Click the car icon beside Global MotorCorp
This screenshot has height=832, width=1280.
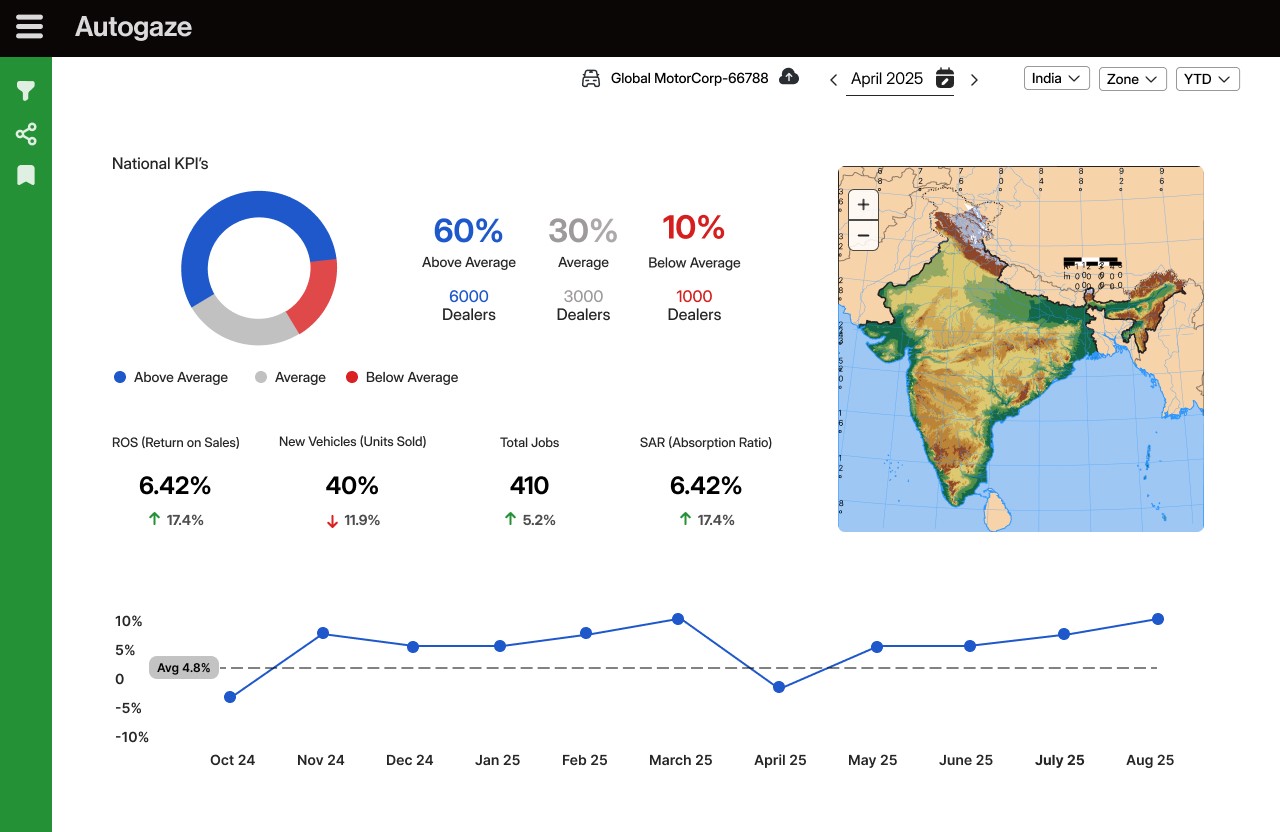click(x=591, y=78)
